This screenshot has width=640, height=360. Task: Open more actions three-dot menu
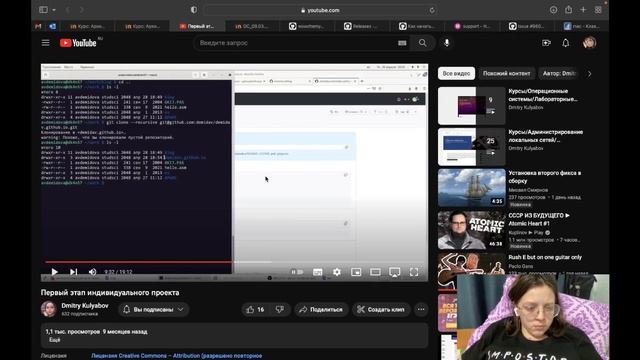coord(421,310)
